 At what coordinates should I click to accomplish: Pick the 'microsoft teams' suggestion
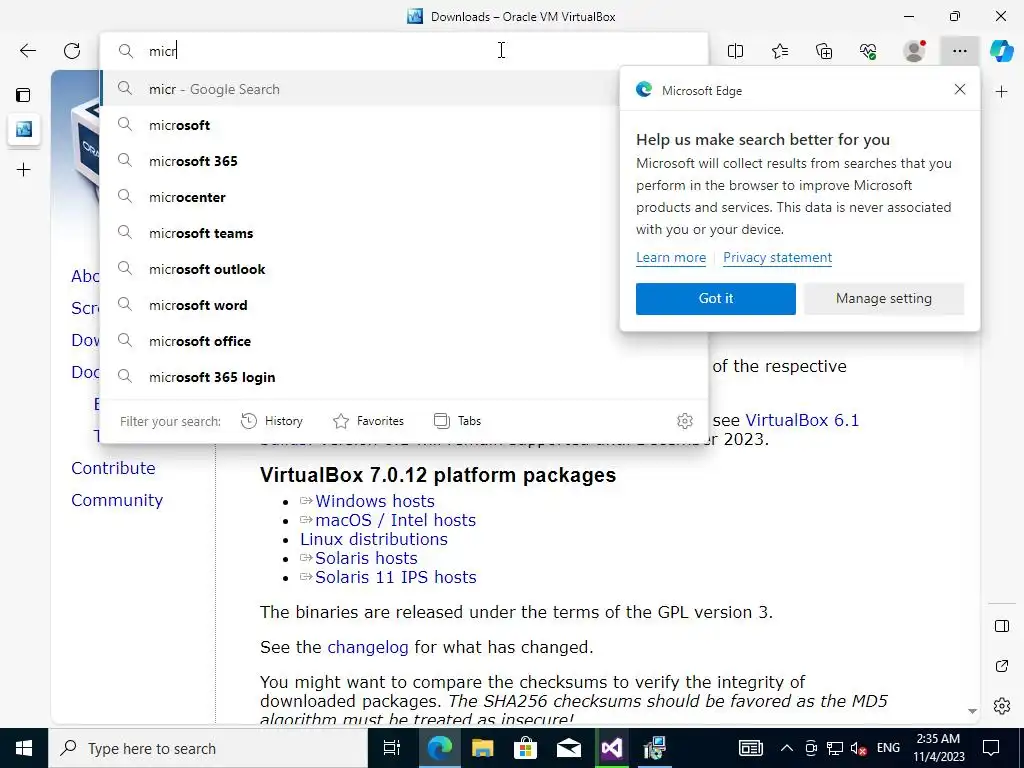(x=360, y=233)
